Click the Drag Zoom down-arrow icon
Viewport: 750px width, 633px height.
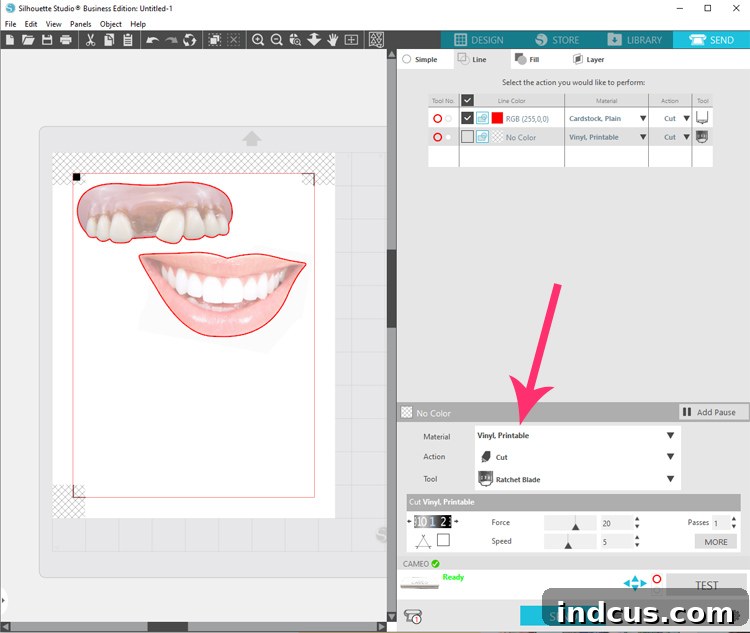point(314,40)
